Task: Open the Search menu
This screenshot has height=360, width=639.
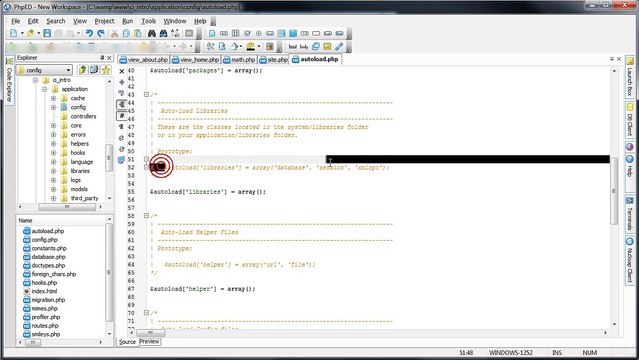Action: click(x=55, y=21)
